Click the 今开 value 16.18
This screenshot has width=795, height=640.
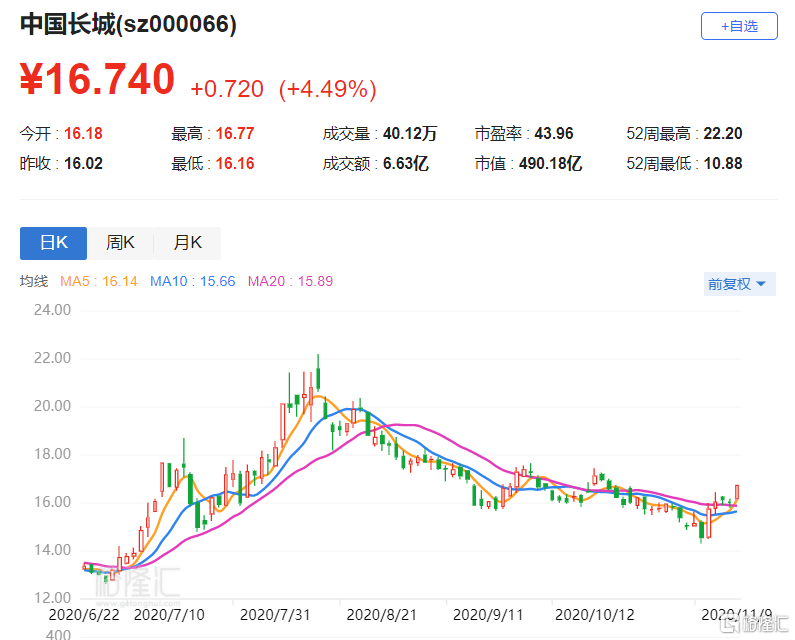[x=83, y=133]
